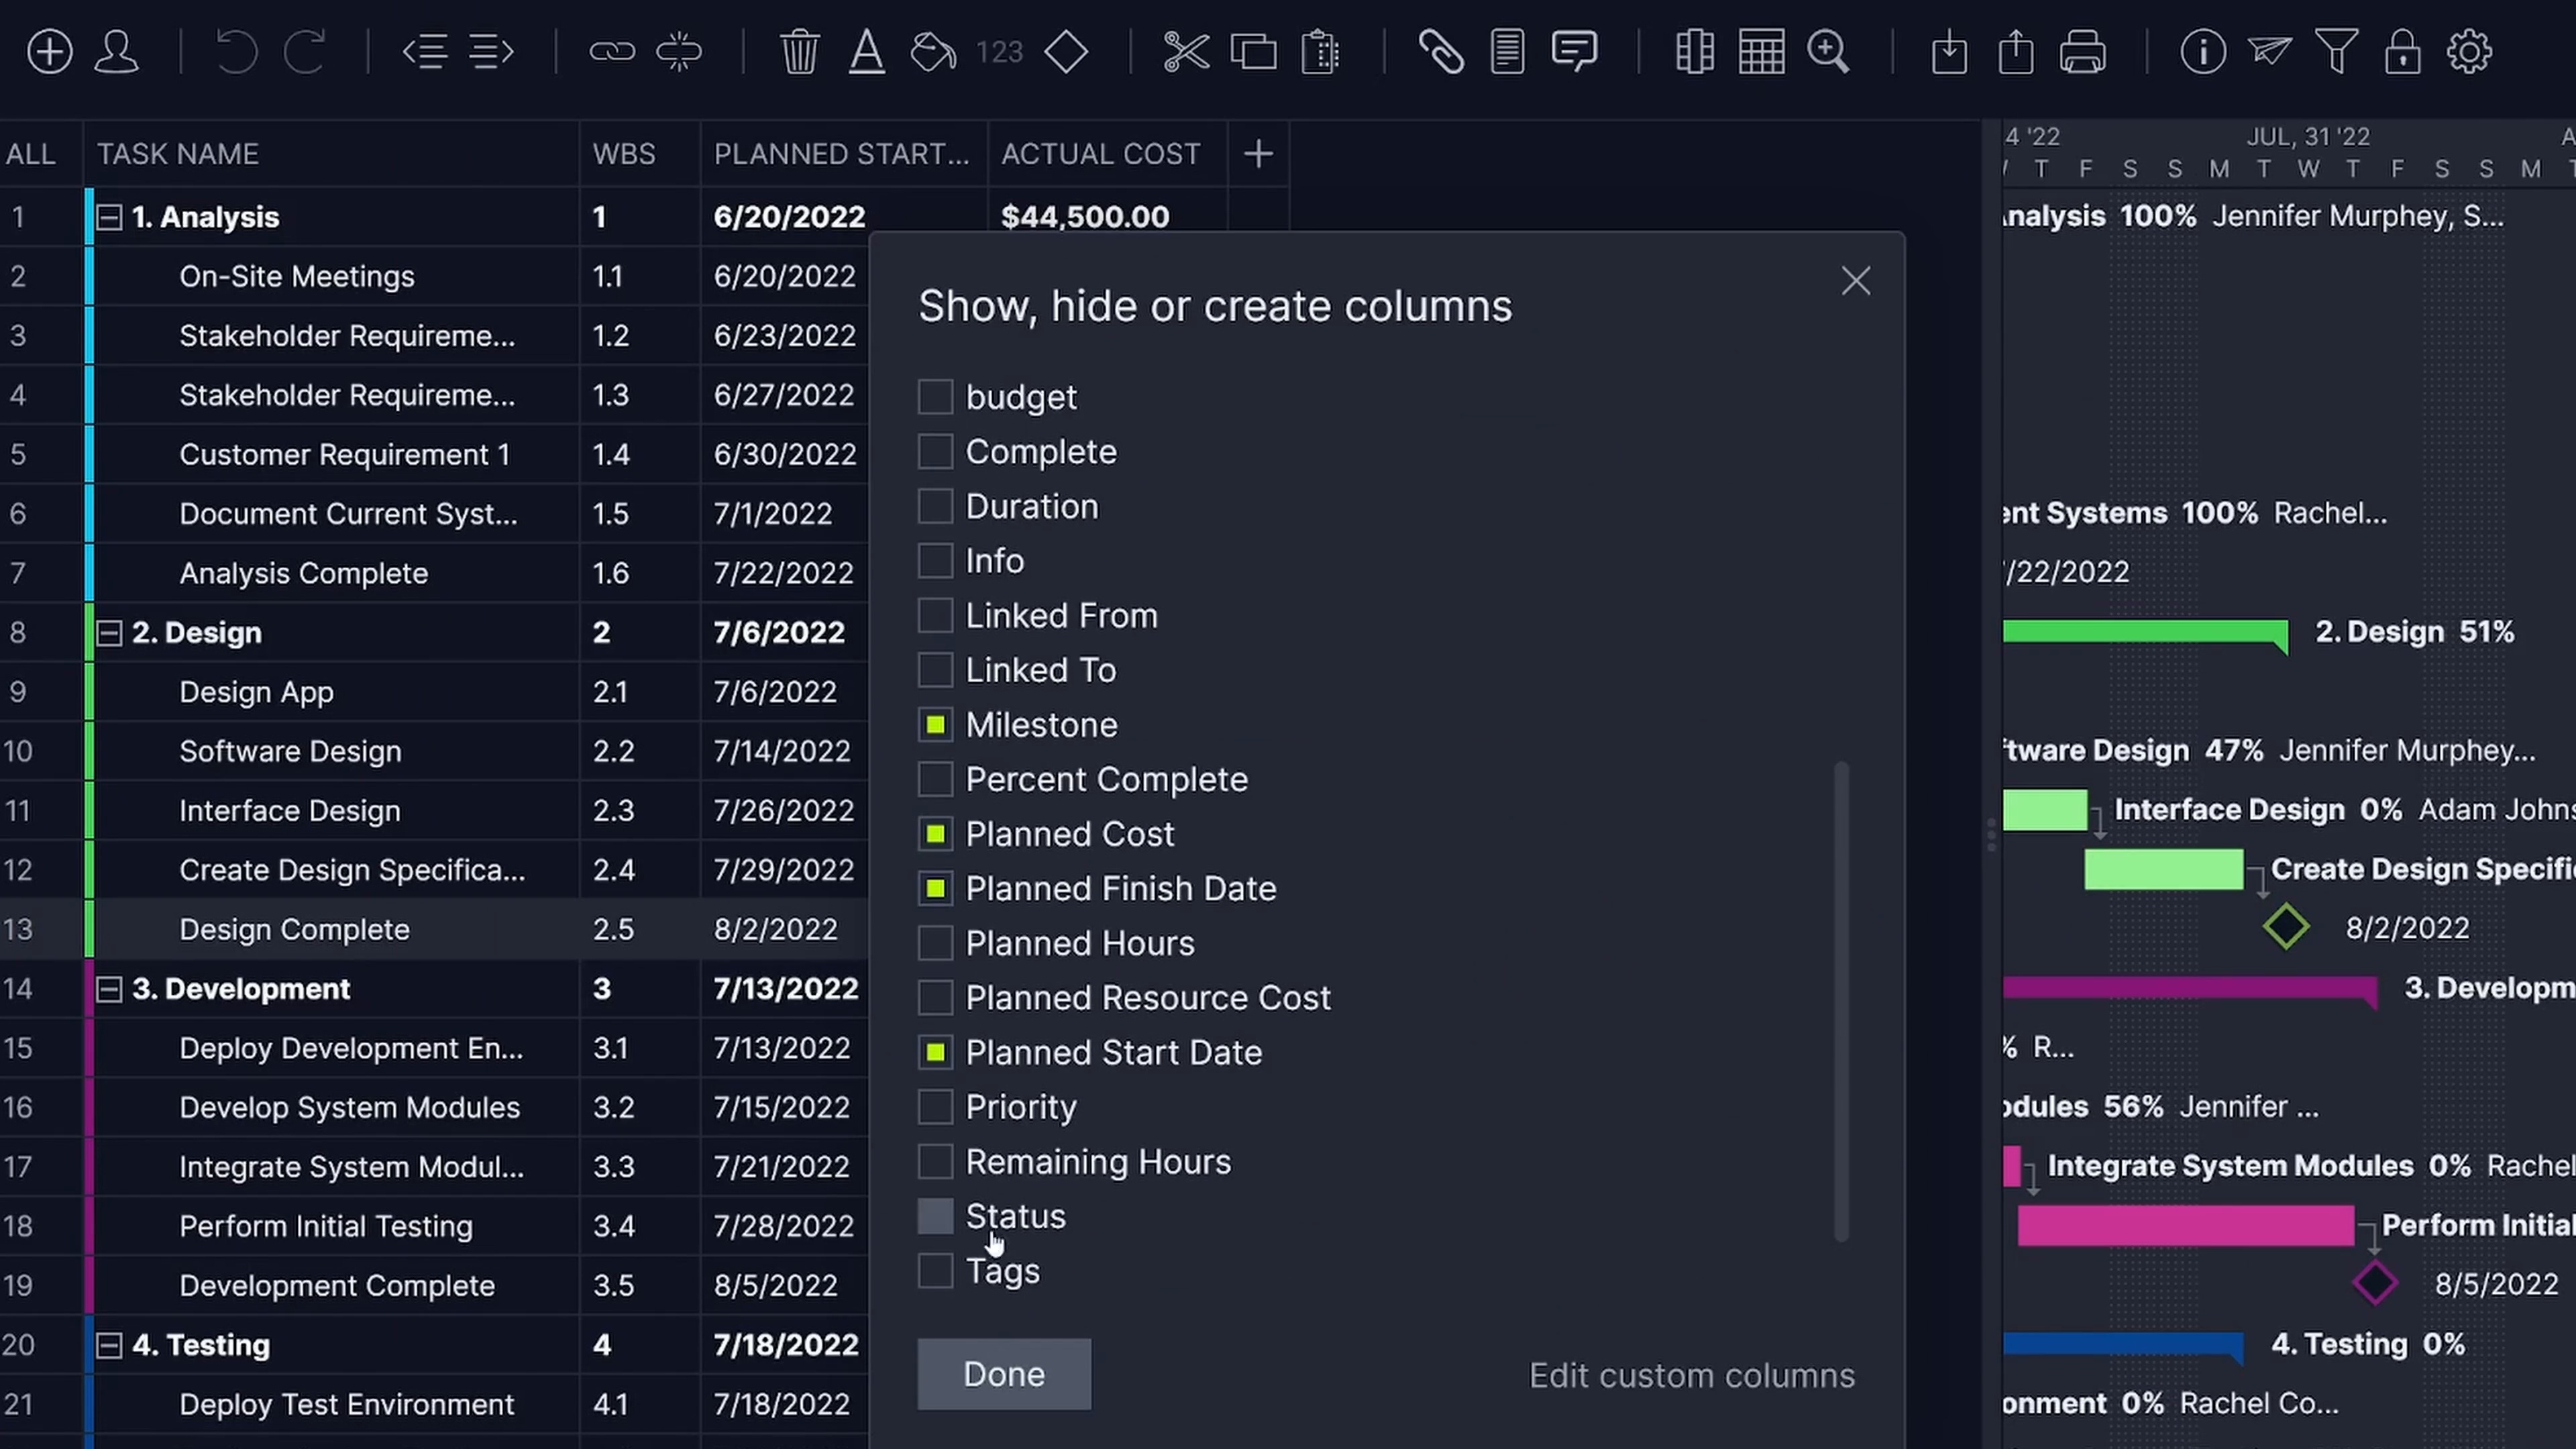Open the Edit custom columns link

click(x=1691, y=1375)
